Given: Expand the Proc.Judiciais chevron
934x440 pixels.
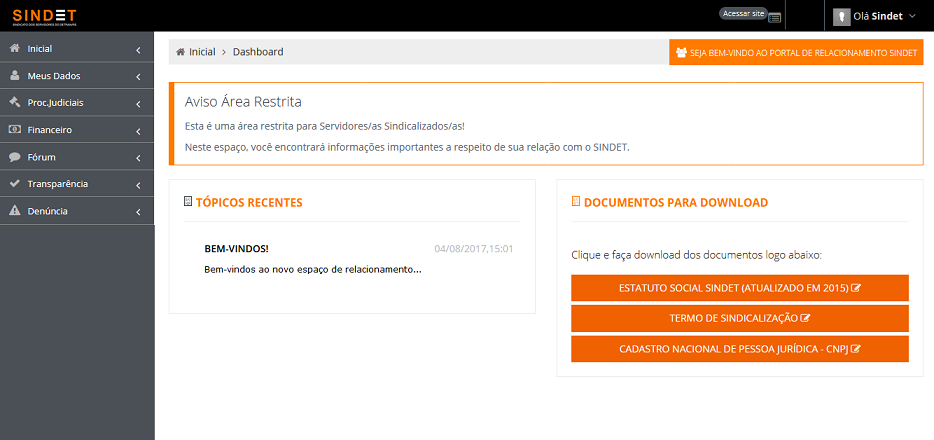Looking at the screenshot, I should 138,104.
